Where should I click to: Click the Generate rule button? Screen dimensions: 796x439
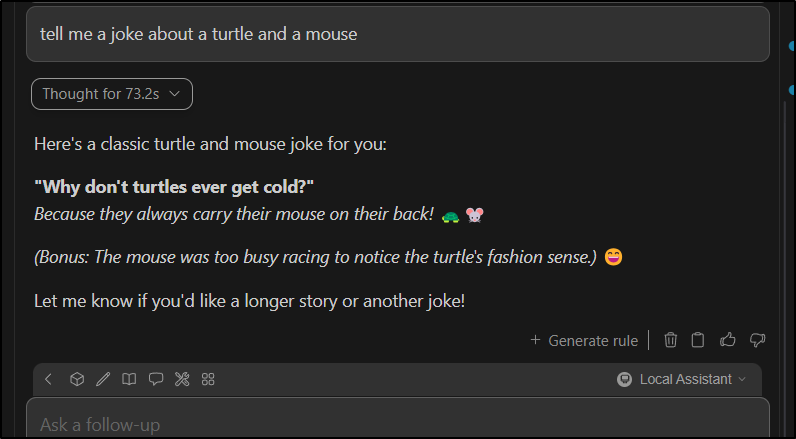point(584,341)
